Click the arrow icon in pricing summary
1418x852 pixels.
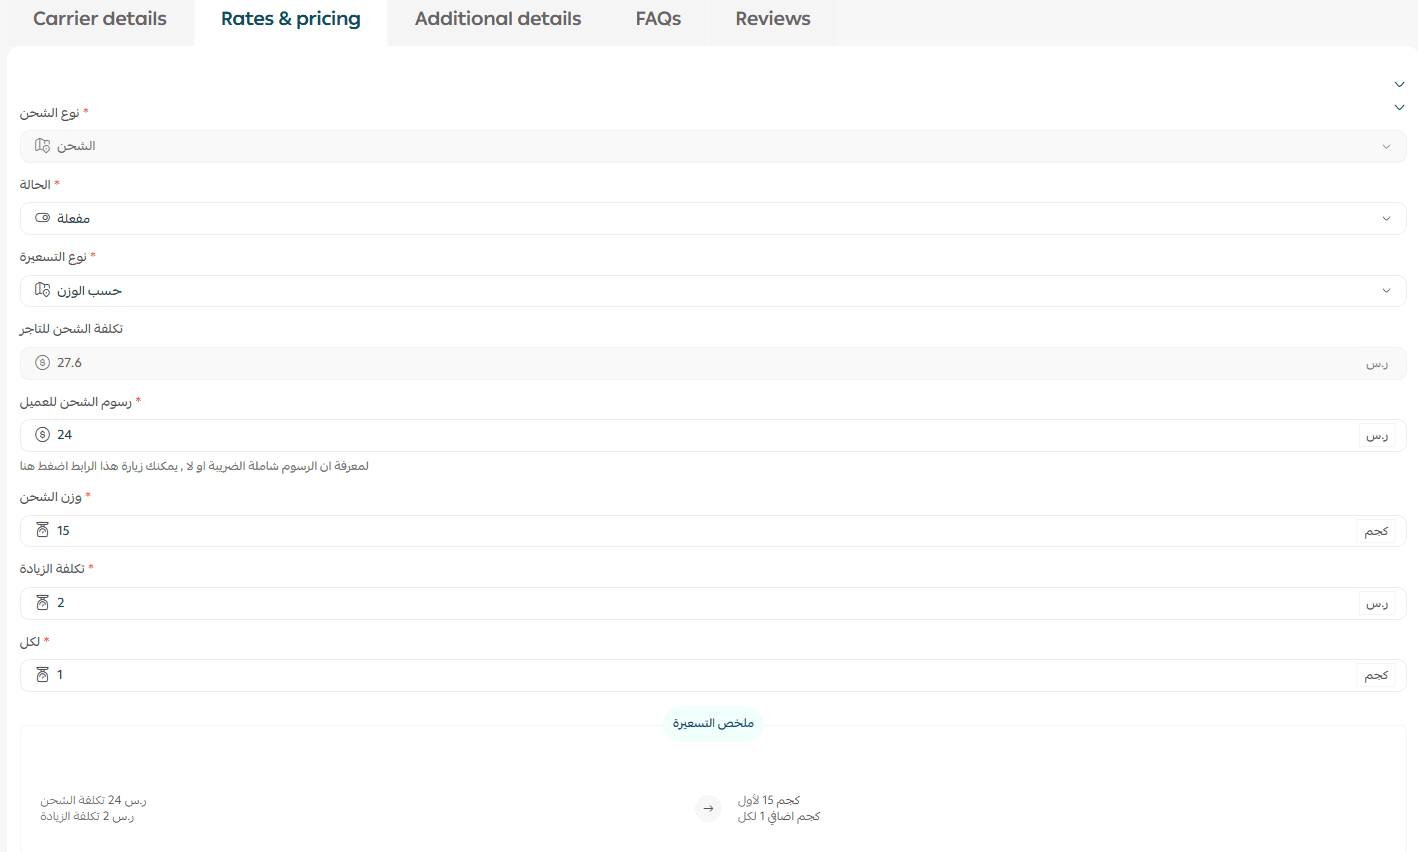coord(708,809)
